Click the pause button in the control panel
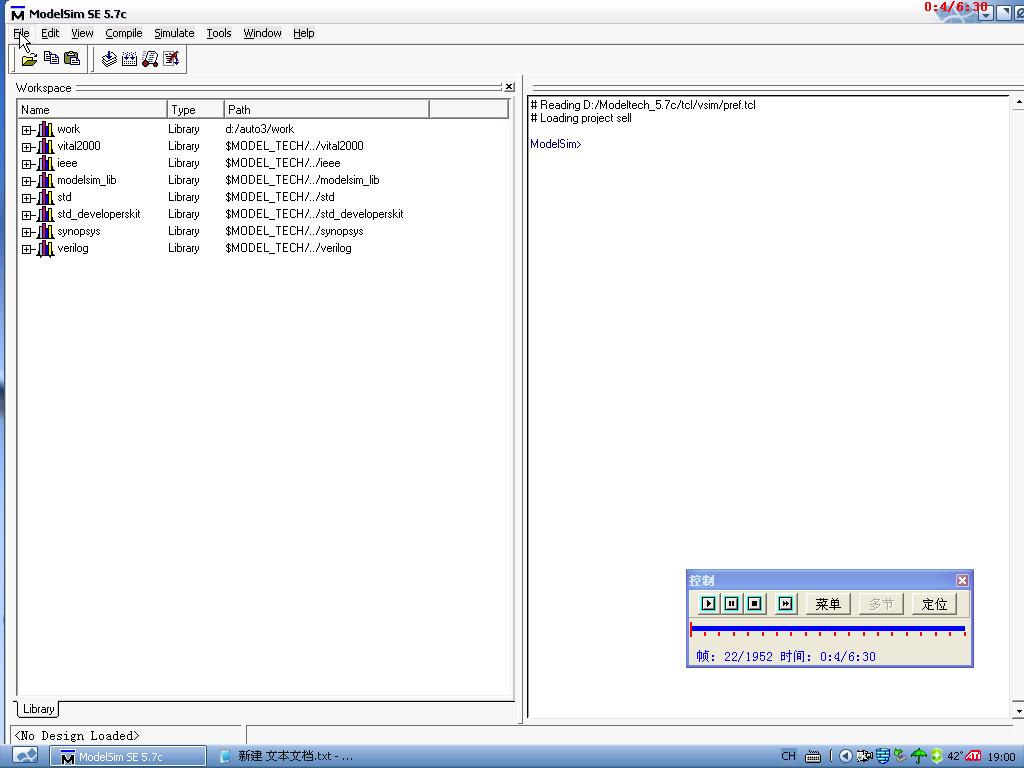1024x768 pixels. (731, 603)
